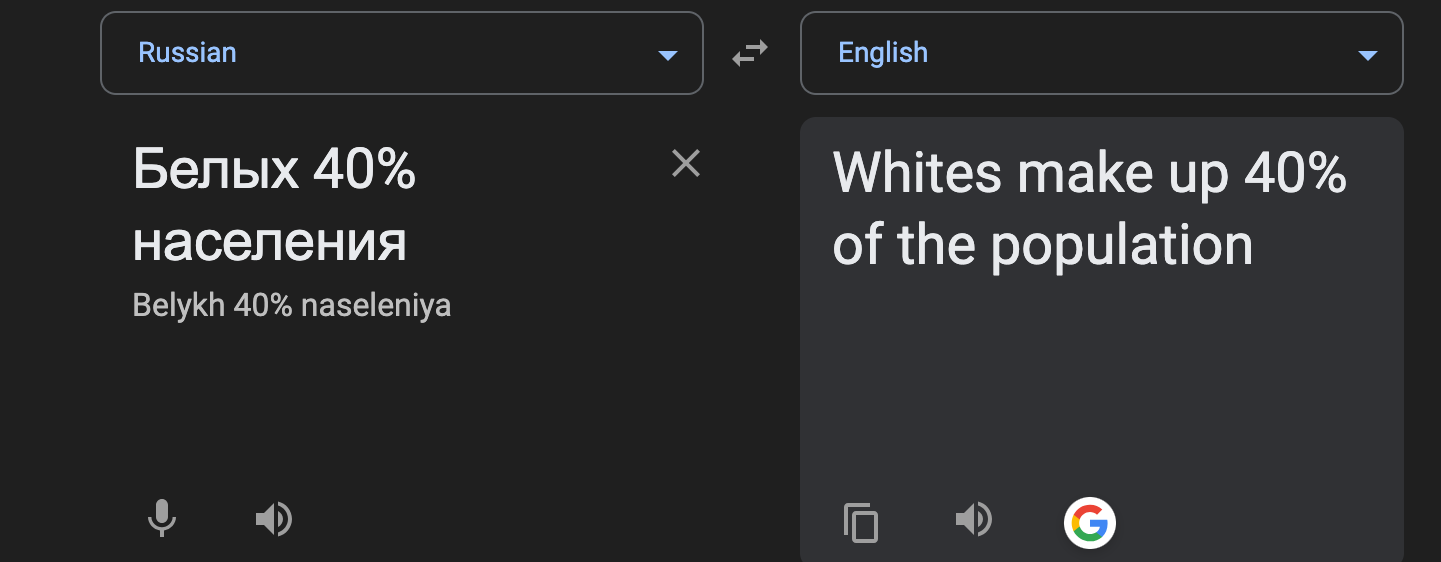Open the English target language dropdown
1441x562 pixels.
(1101, 53)
